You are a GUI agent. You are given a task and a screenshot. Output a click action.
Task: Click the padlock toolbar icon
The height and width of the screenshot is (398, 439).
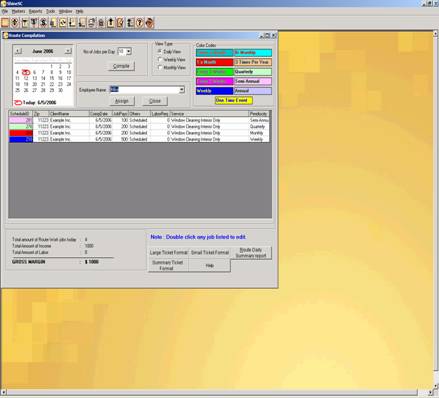[101, 23]
